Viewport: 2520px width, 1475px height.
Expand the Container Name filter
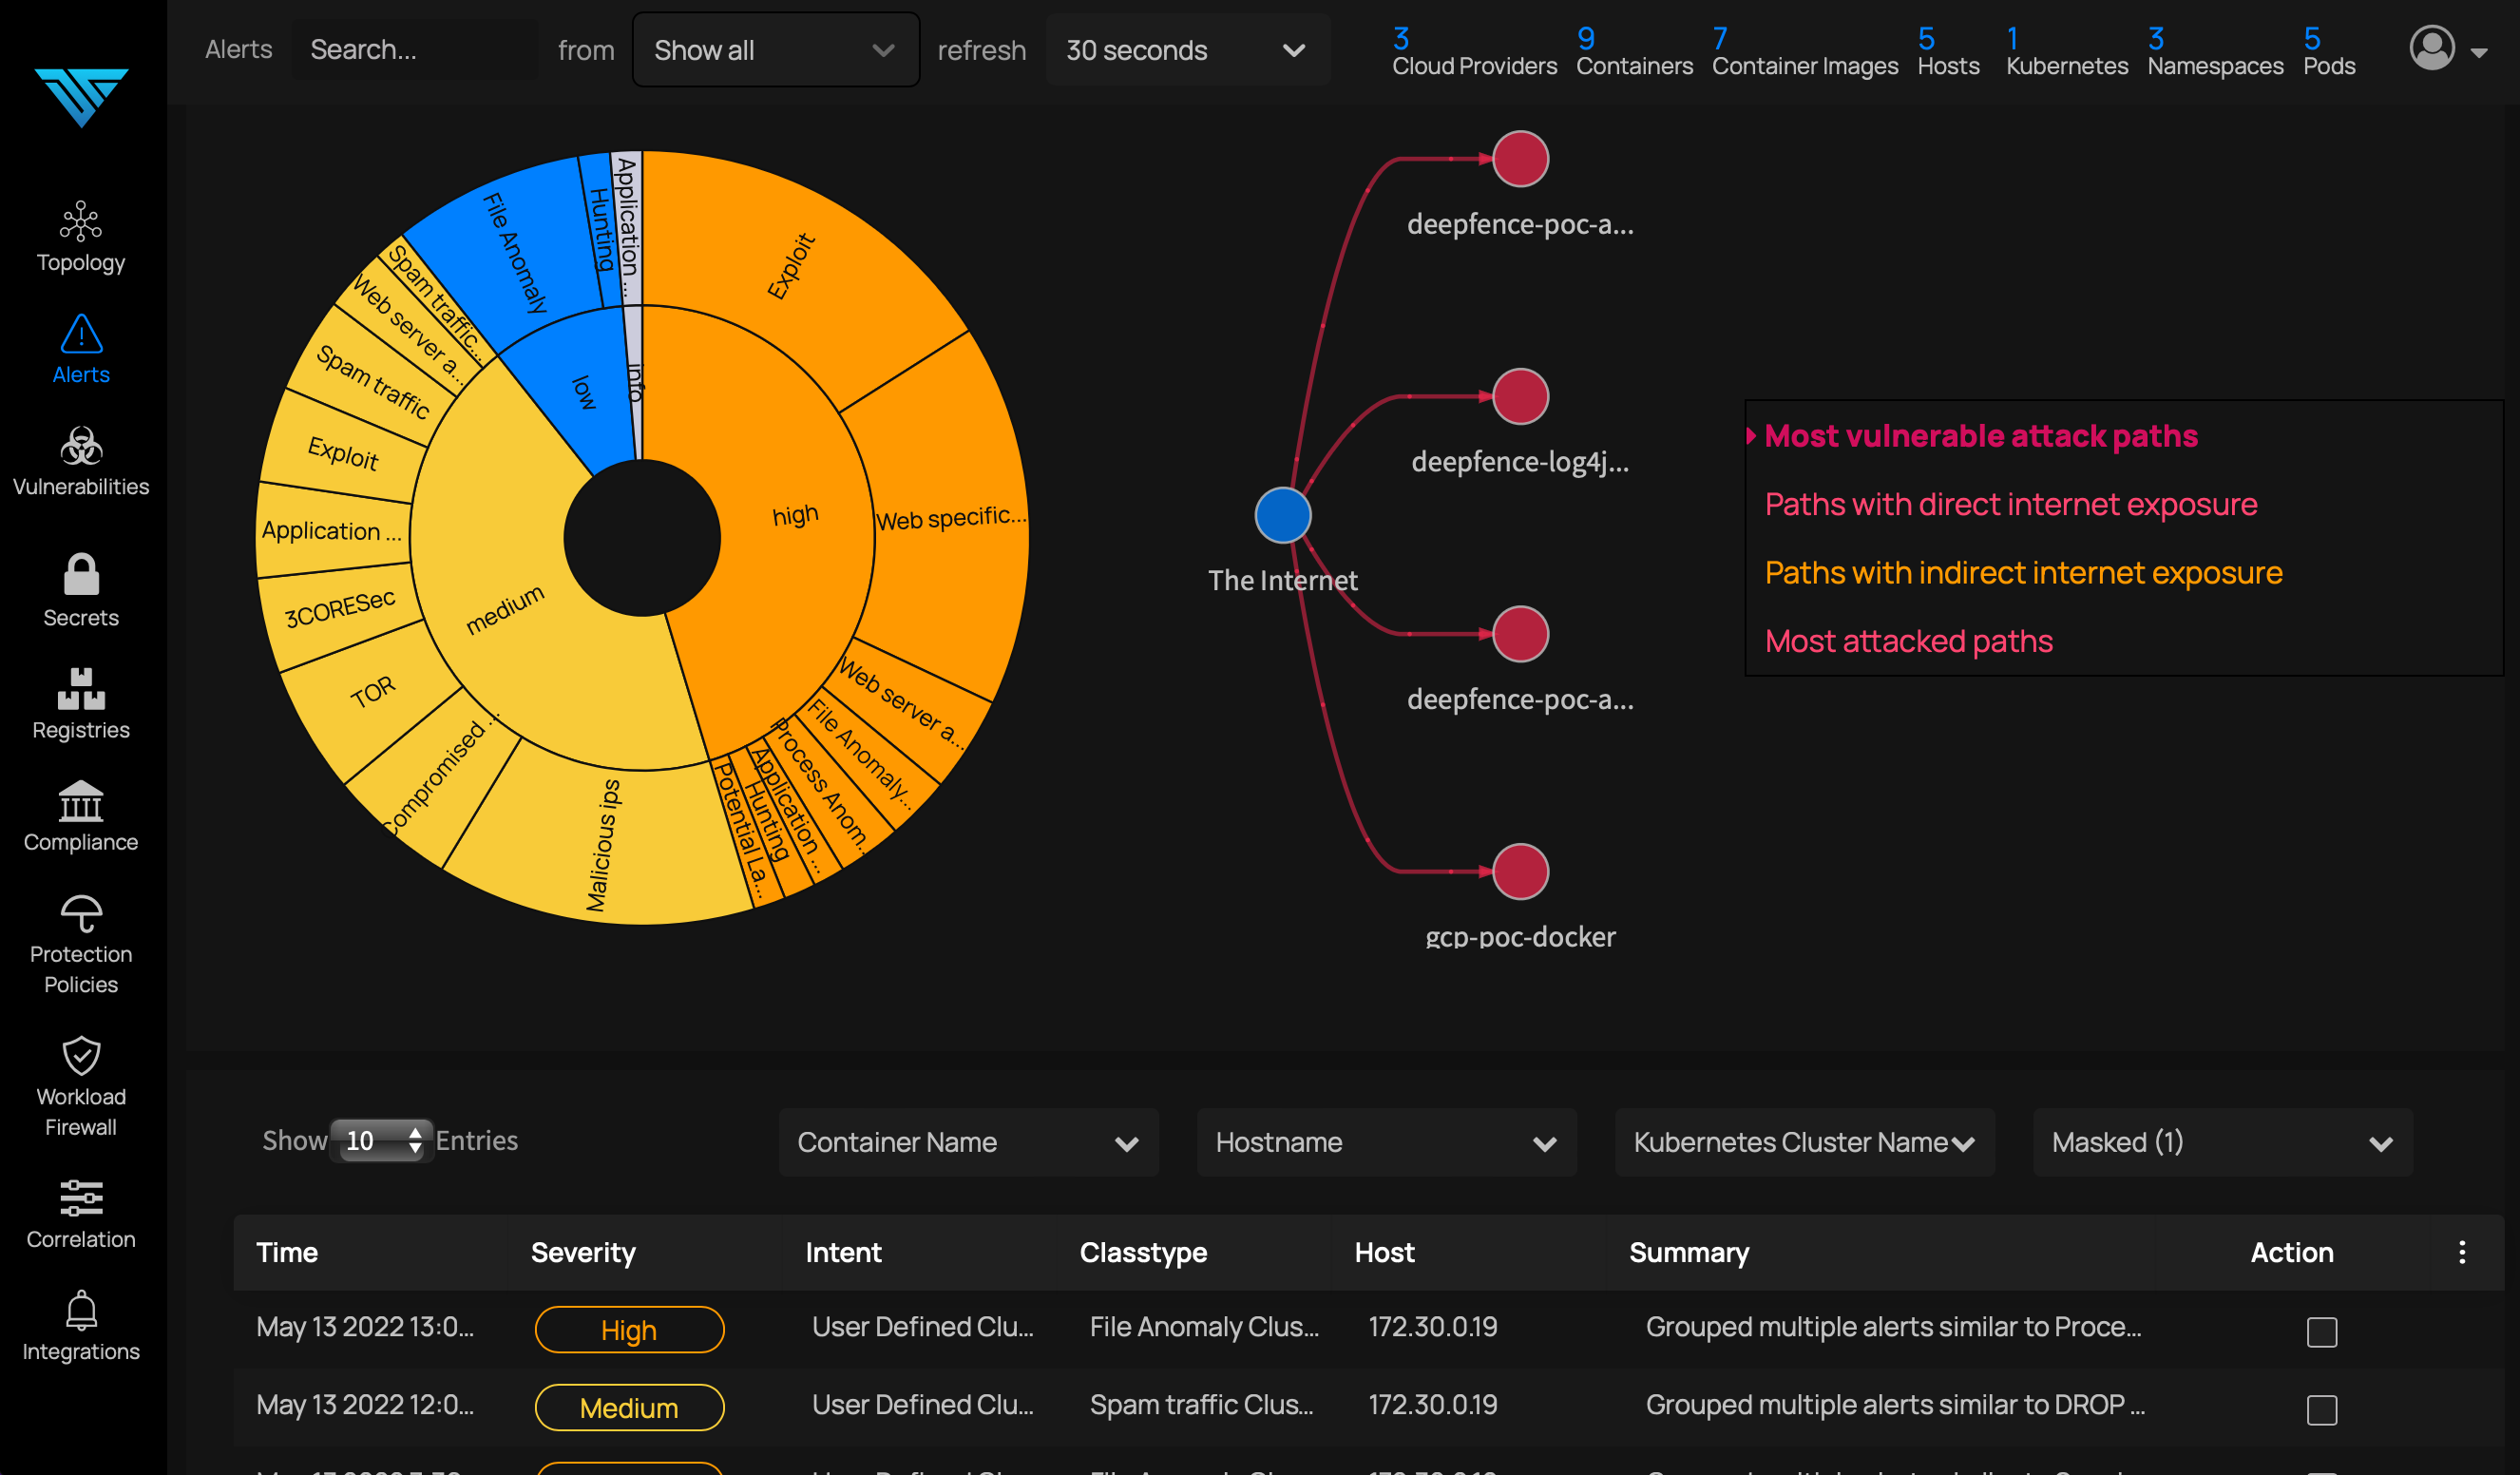pos(968,1142)
